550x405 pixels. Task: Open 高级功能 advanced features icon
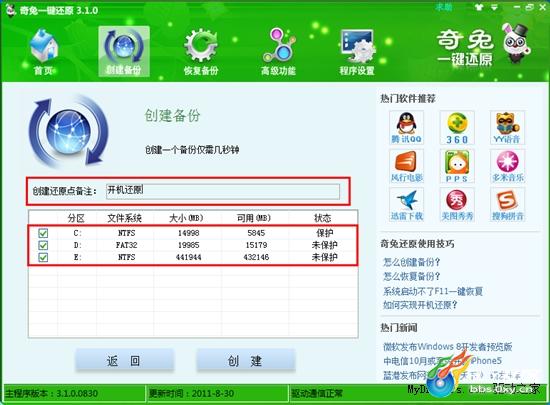[x=279, y=52]
